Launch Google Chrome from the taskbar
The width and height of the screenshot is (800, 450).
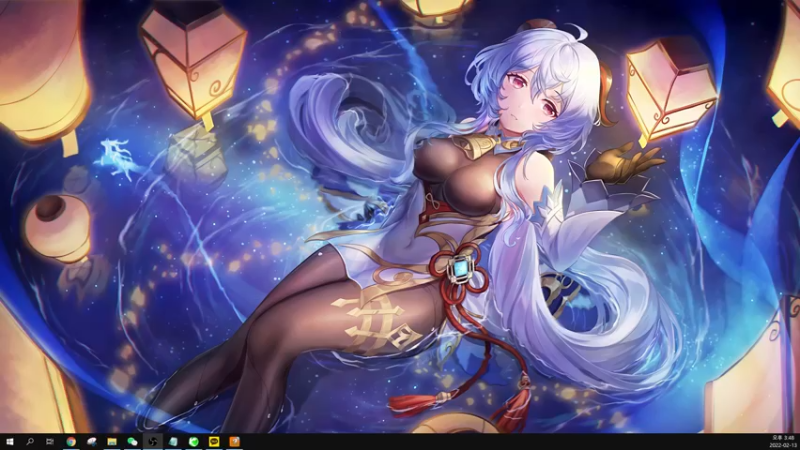point(71,442)
